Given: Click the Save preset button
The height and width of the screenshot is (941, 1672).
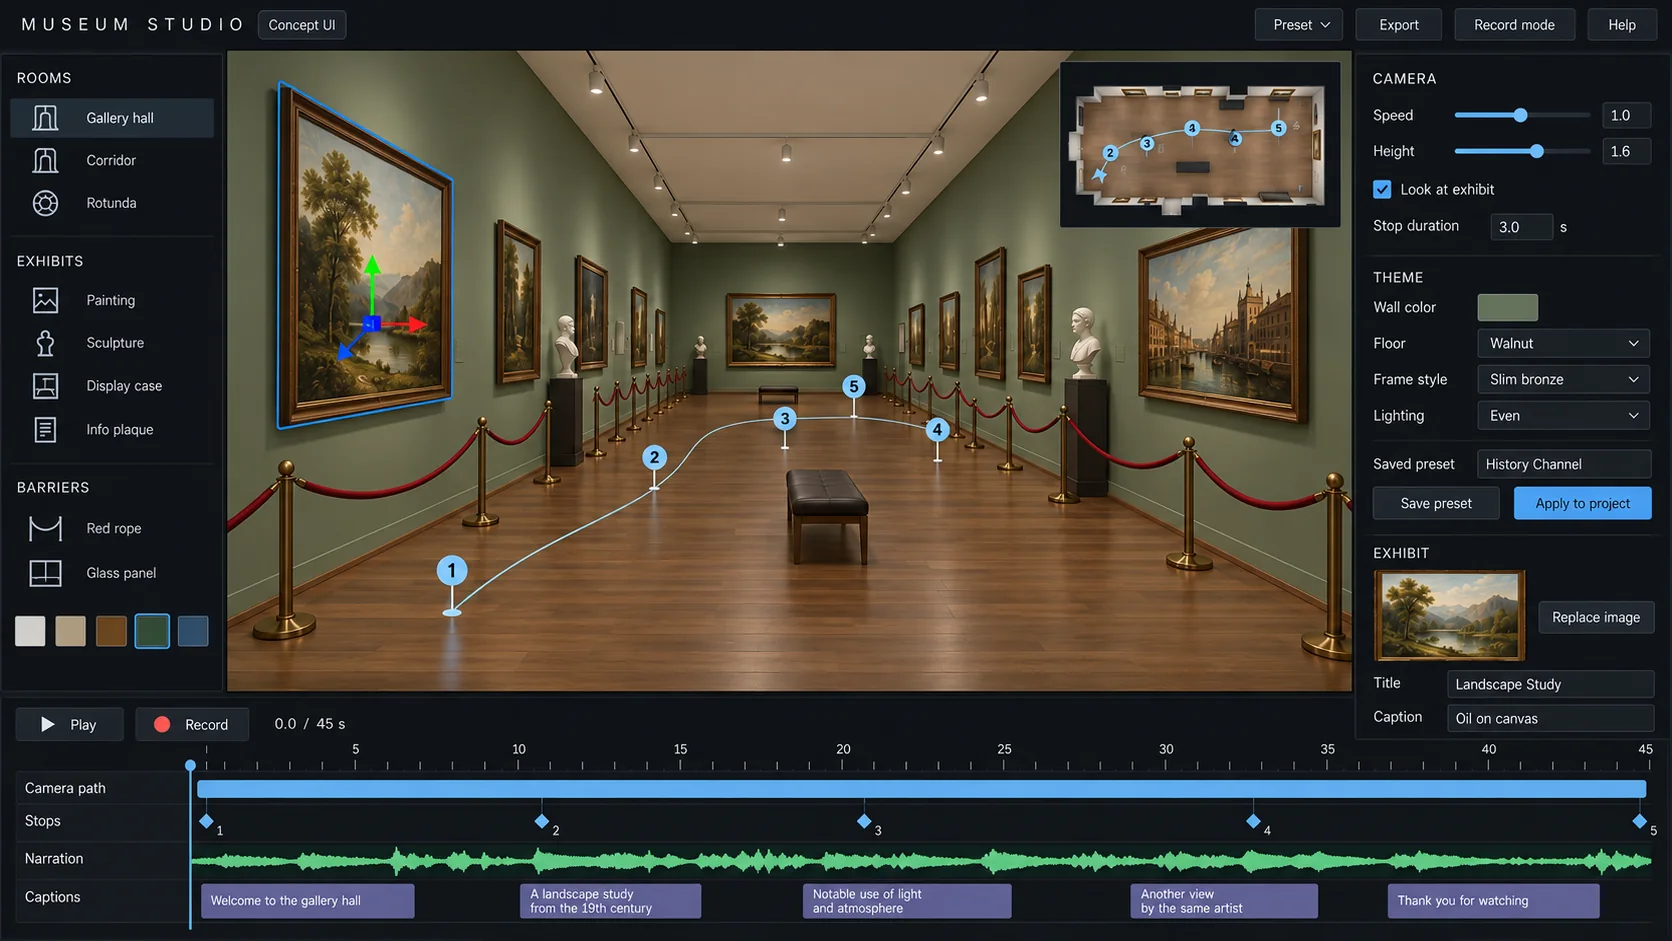Looking at the screenshot, I should [x=1436, y=503].
